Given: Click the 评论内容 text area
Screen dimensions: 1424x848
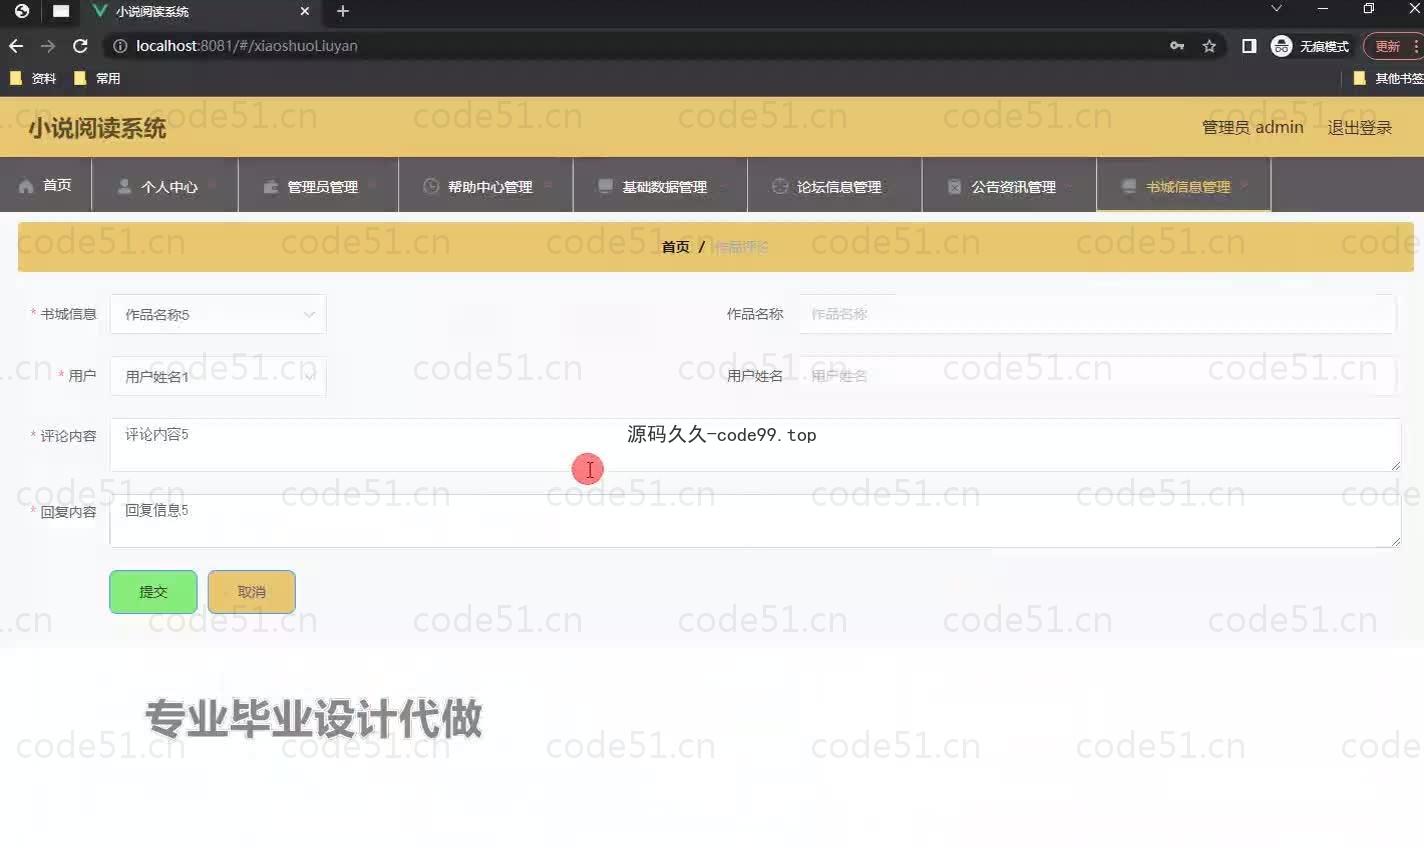Looking at the screenshot, I should pos(755,445).
